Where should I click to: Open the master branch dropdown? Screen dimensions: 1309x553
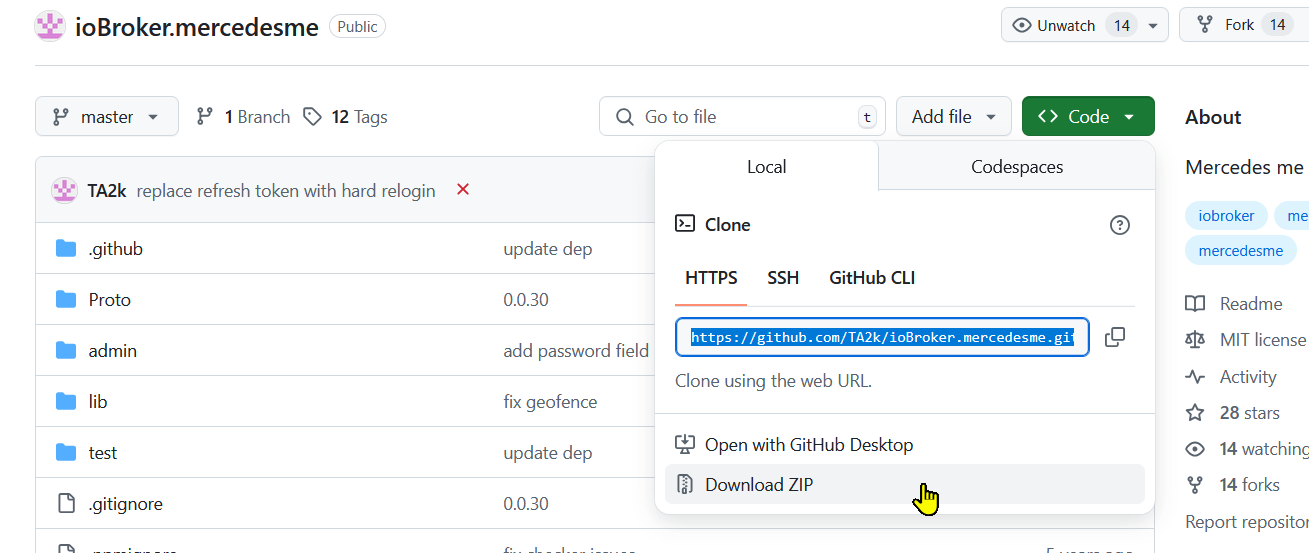pos(107,117)
